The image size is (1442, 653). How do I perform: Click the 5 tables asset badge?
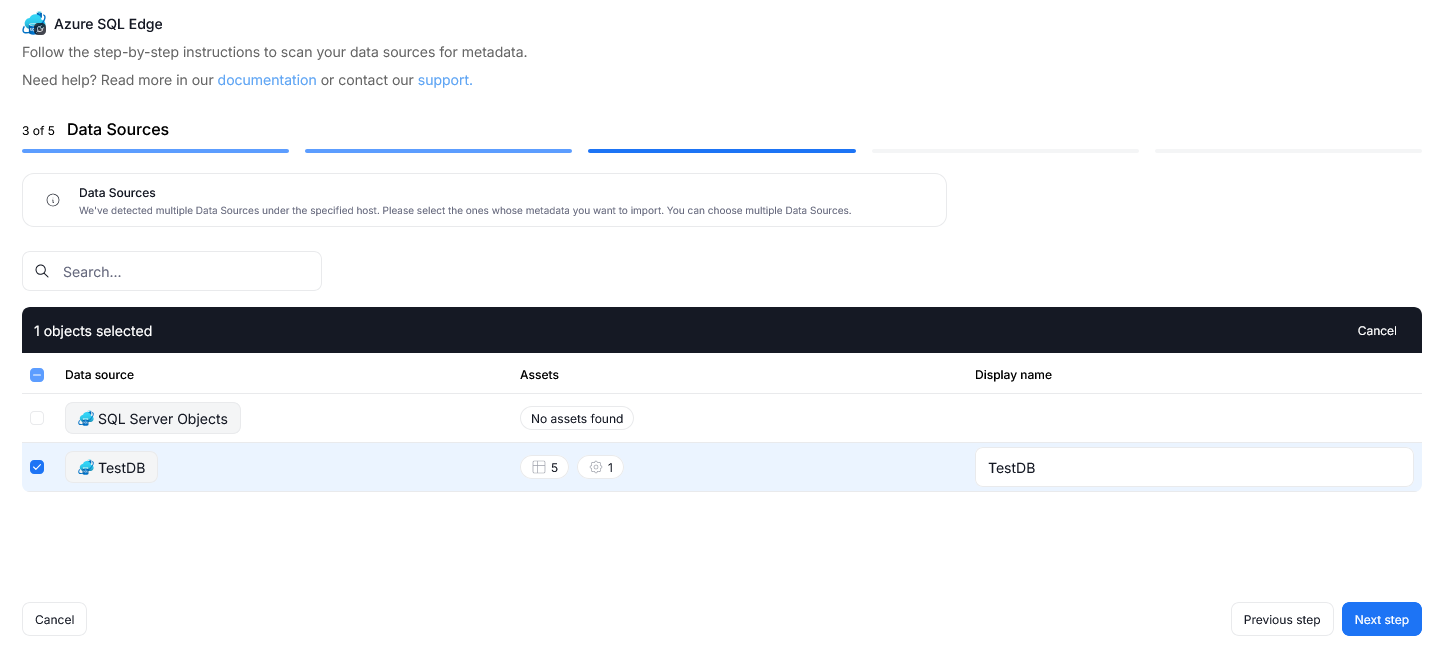[544, 467]
